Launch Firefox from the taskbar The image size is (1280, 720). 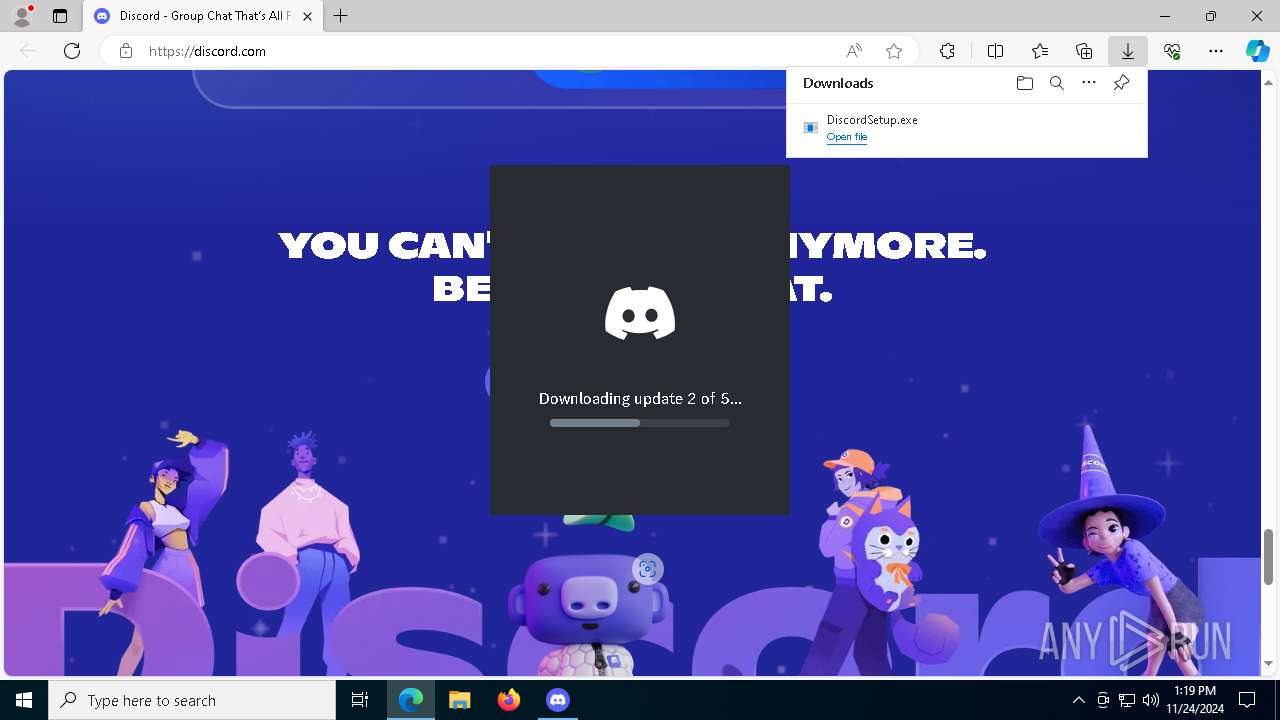pos(509,700)
